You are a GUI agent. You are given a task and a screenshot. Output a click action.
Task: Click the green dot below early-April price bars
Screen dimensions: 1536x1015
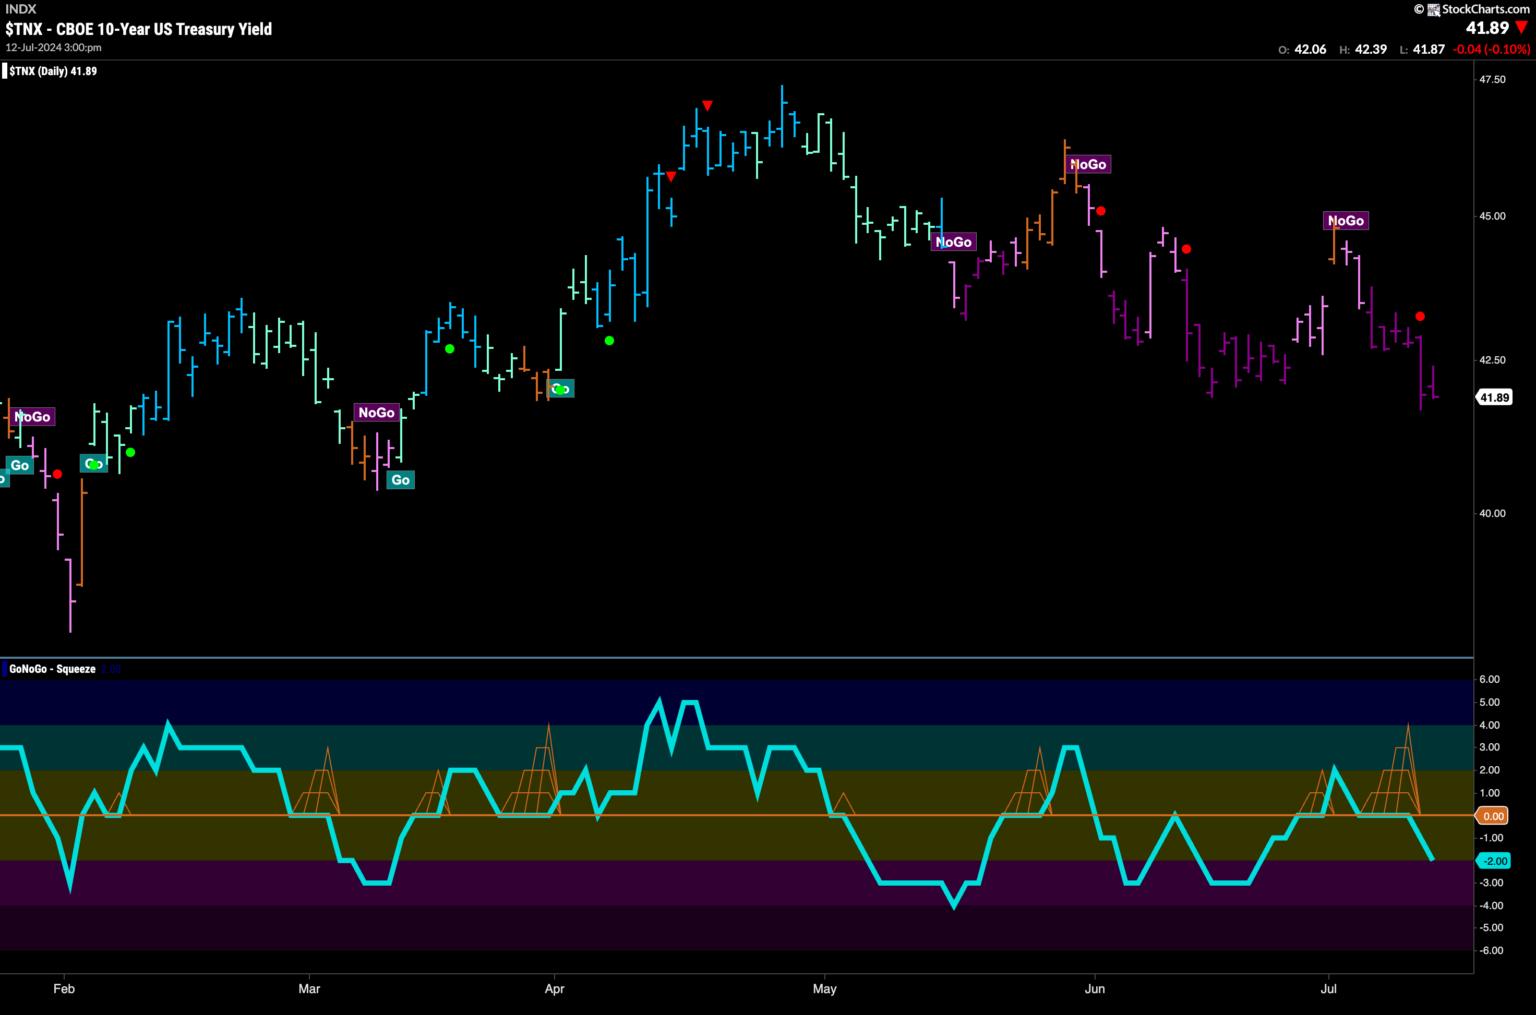[609, 341]
